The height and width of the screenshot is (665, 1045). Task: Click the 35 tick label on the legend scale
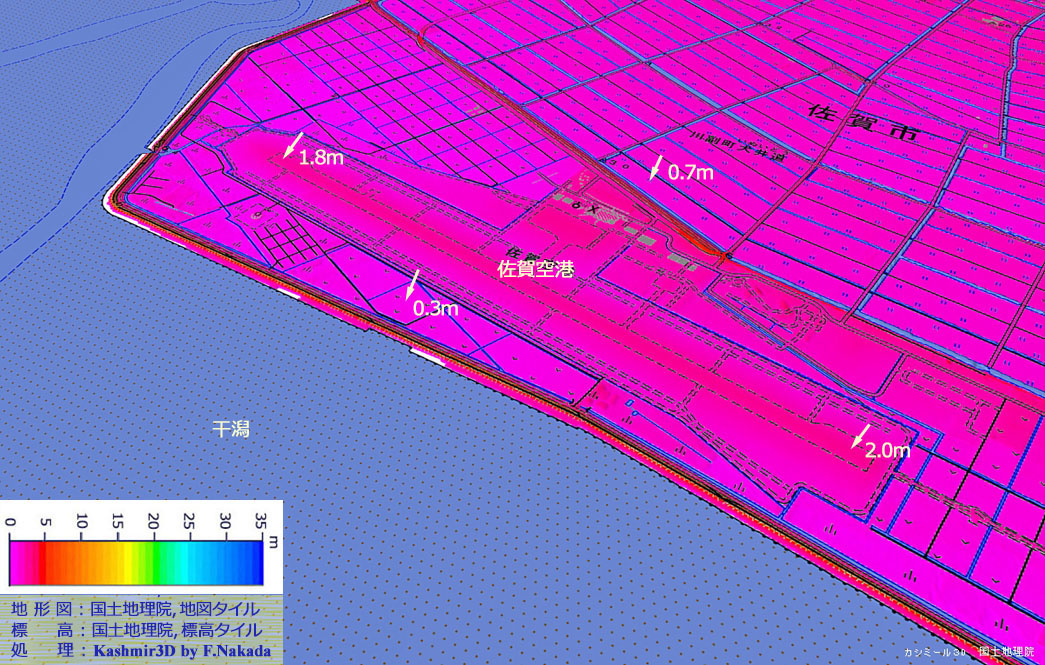261,520
